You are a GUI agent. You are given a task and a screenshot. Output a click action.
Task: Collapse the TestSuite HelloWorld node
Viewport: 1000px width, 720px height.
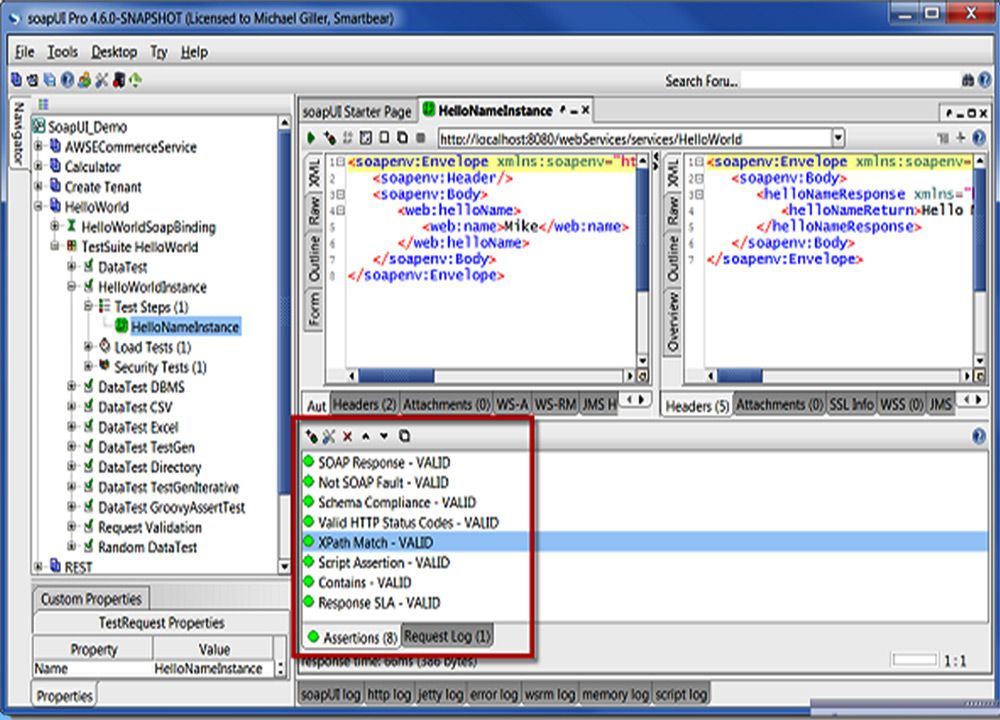pyautogui.click(x=55, y=246)
